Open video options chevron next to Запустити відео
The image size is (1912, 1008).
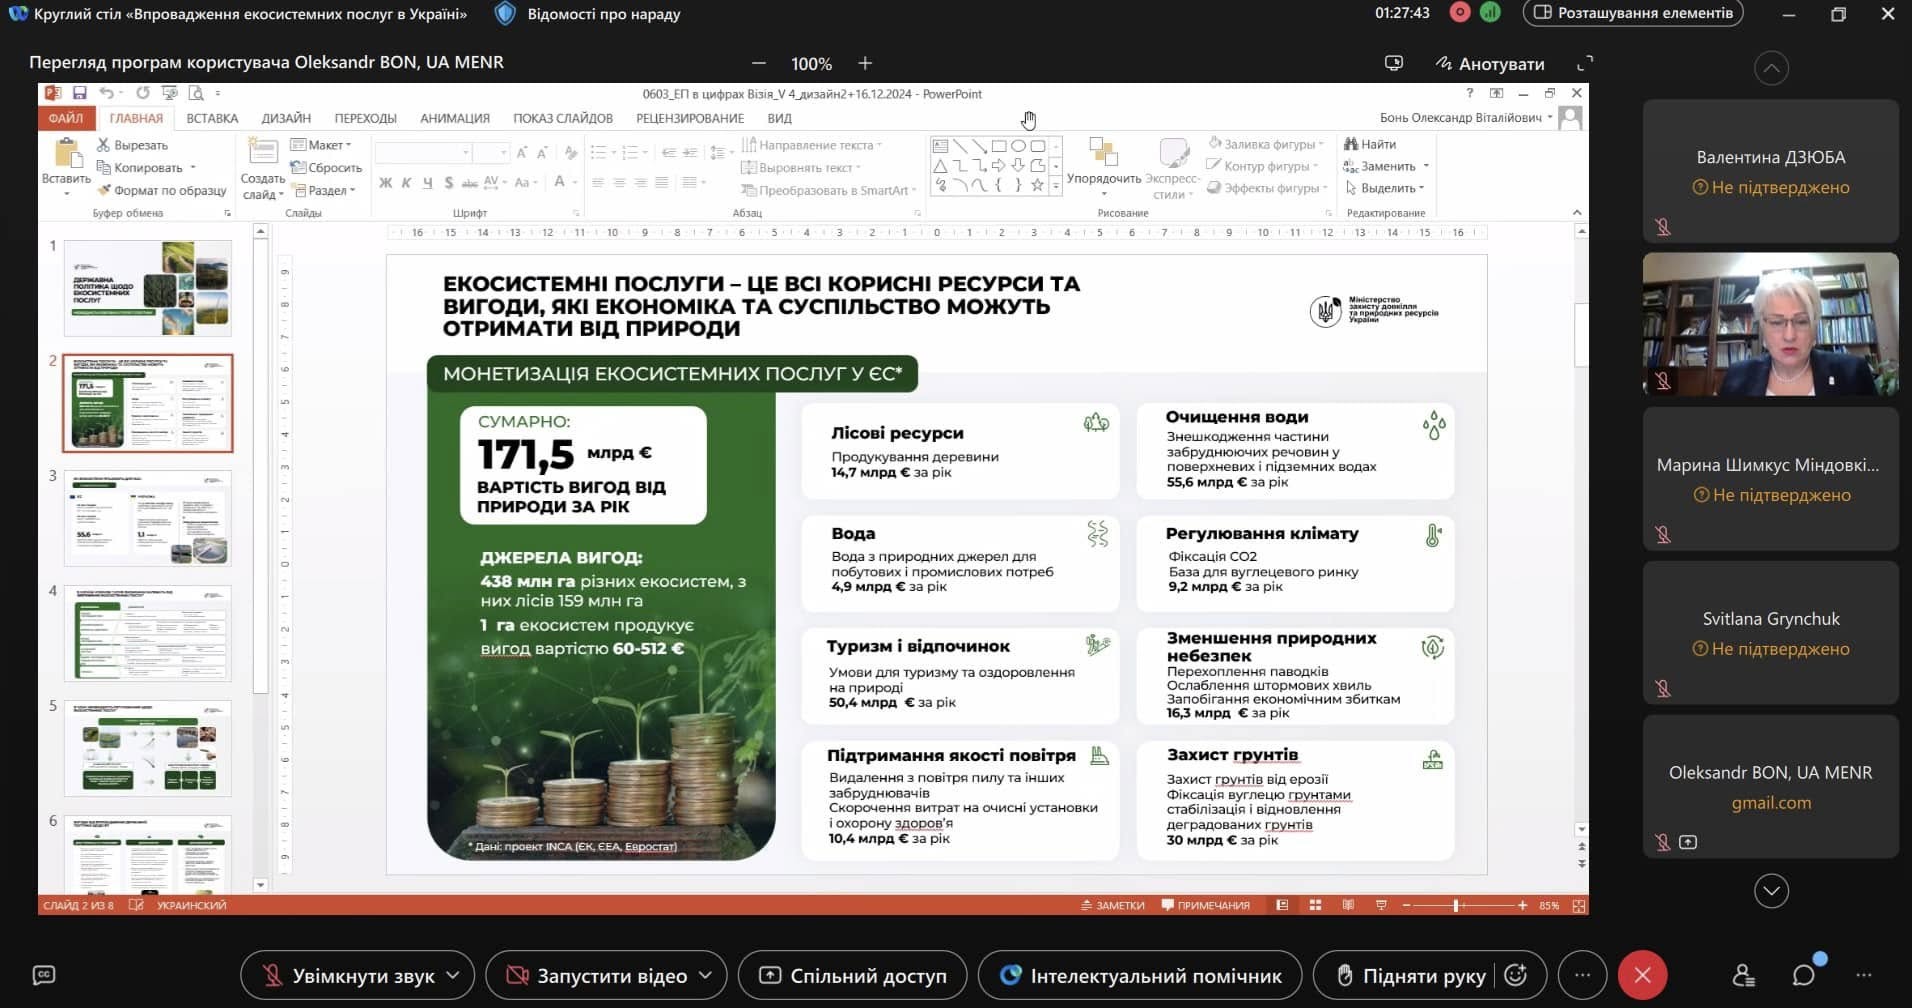point(706,975)
